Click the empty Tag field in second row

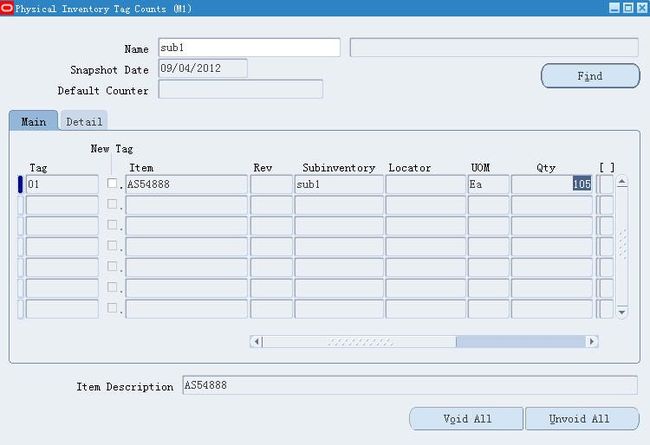62,205
